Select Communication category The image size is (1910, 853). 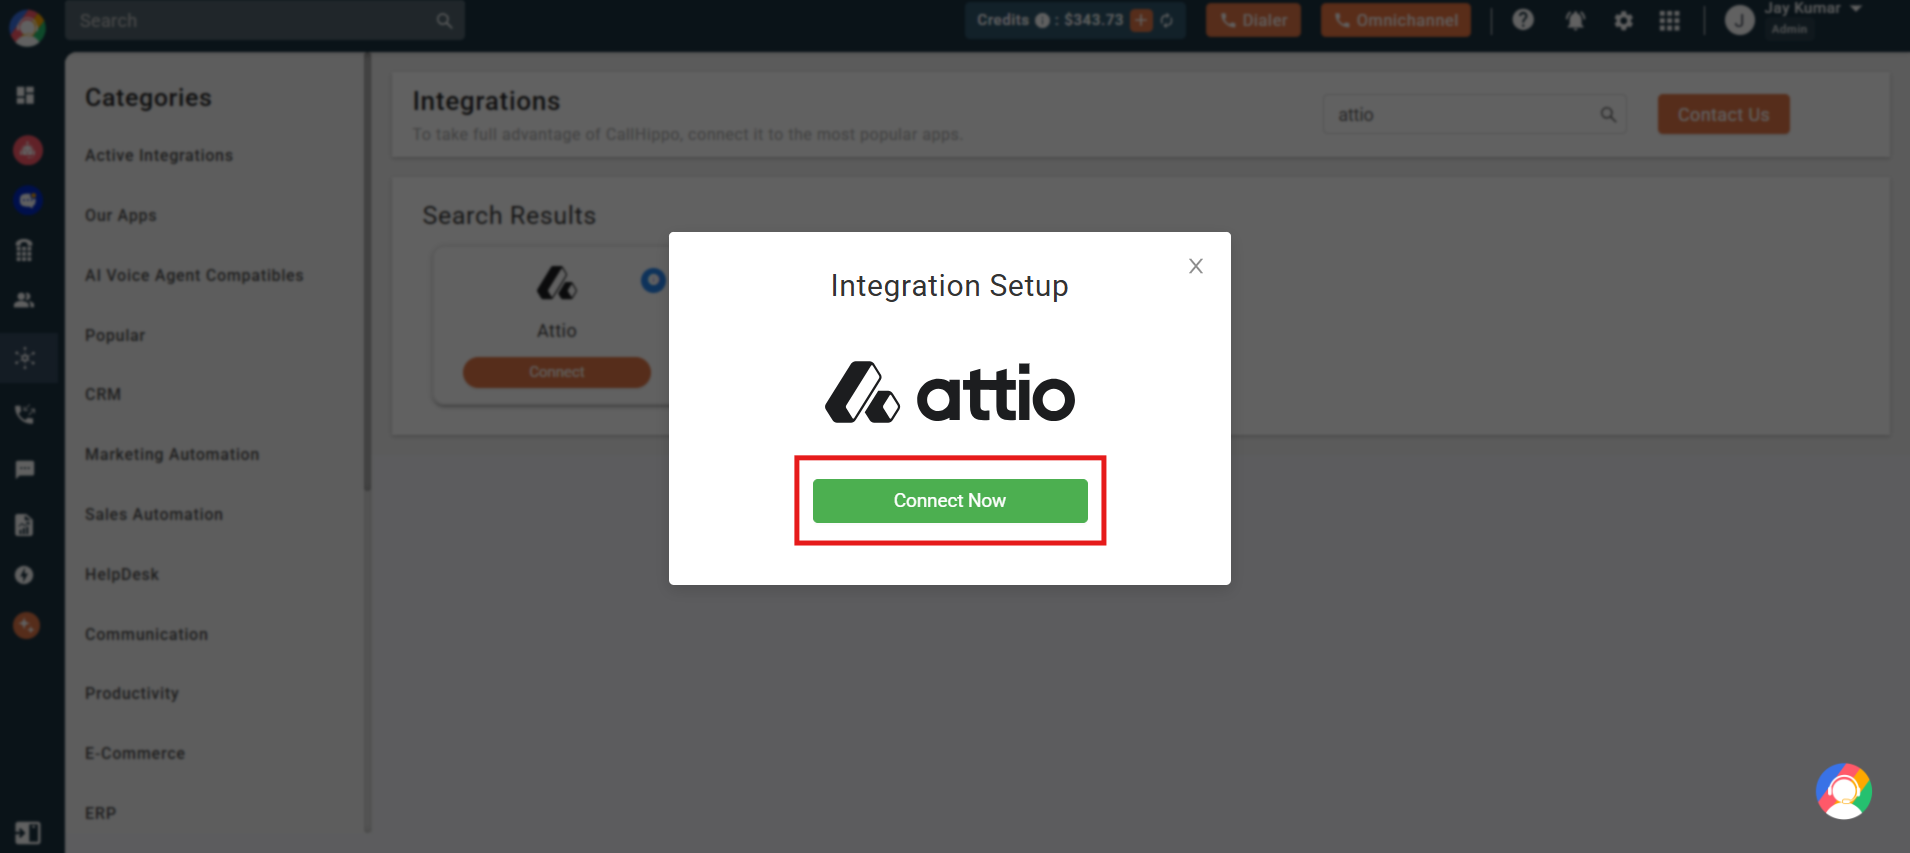click(146, 634)
